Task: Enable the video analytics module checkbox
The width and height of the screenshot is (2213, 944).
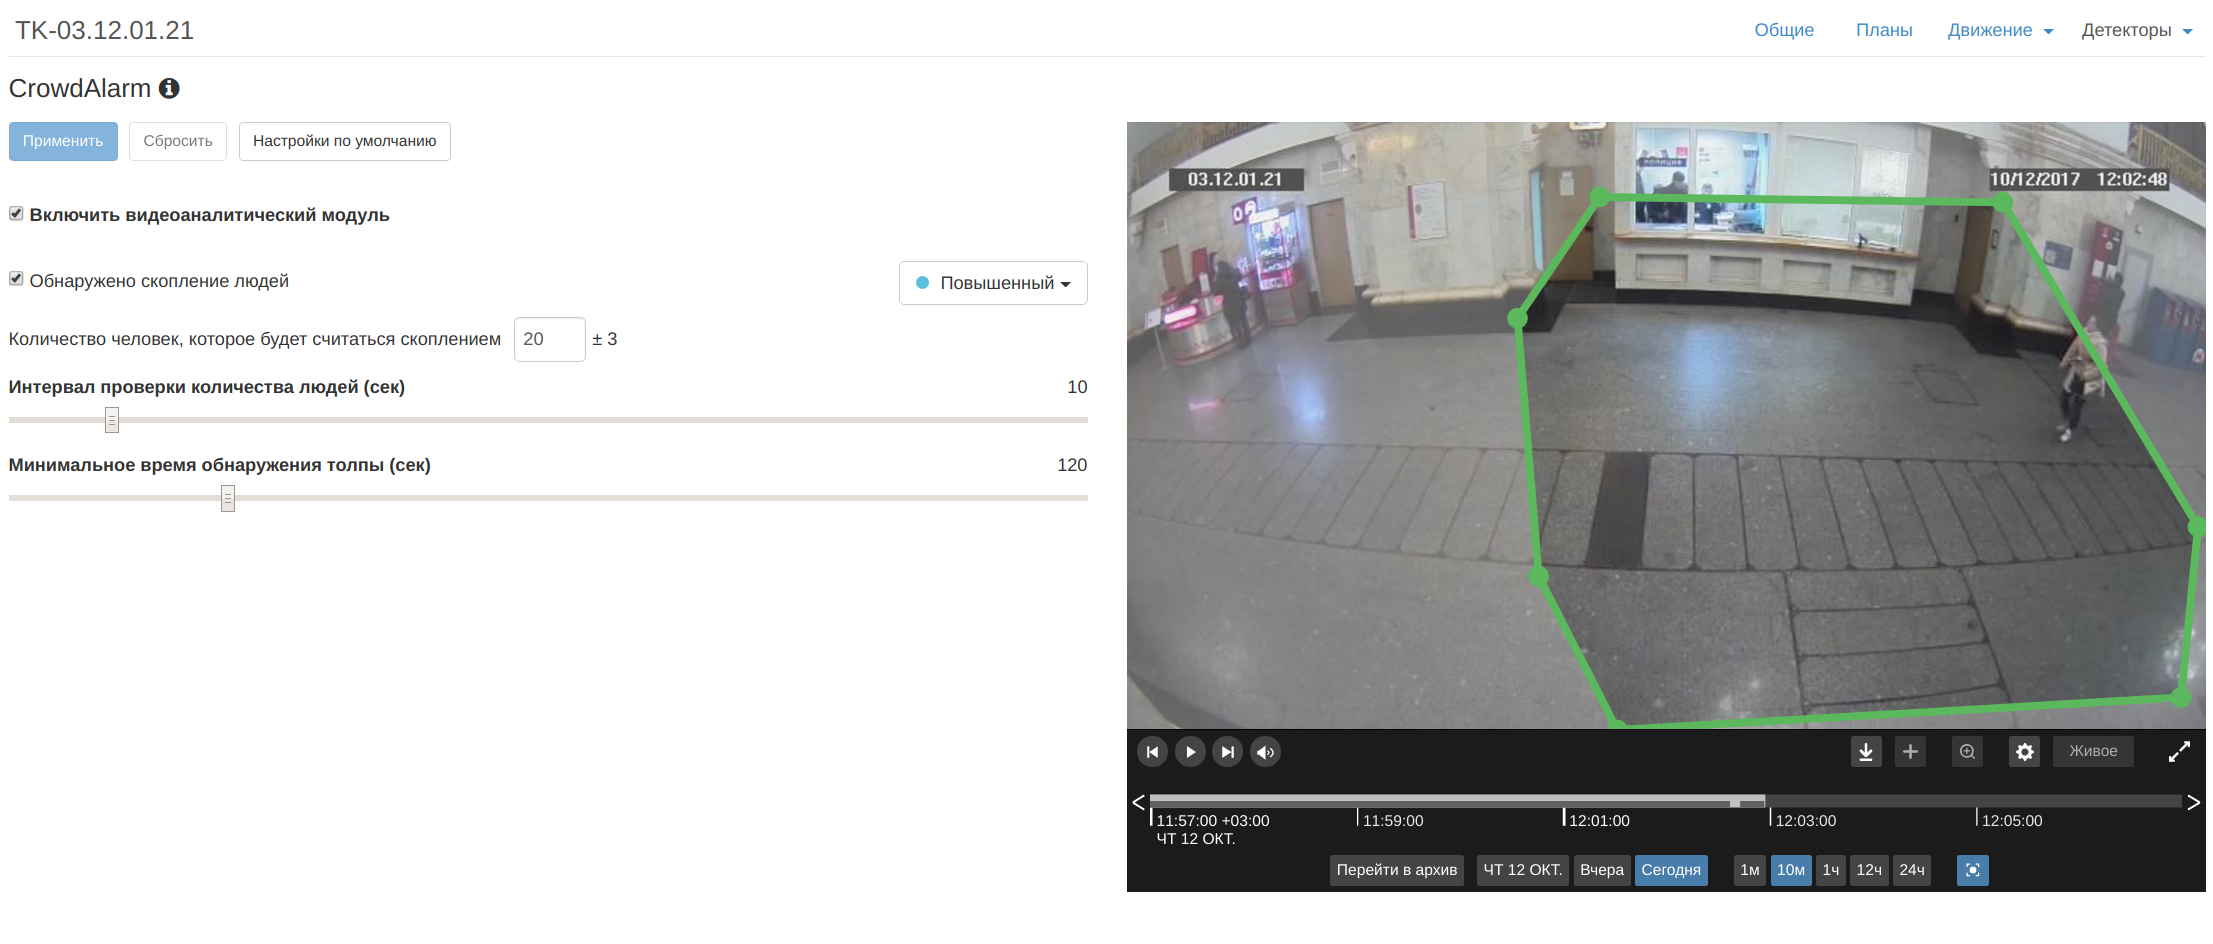Action: pos(16,214)
